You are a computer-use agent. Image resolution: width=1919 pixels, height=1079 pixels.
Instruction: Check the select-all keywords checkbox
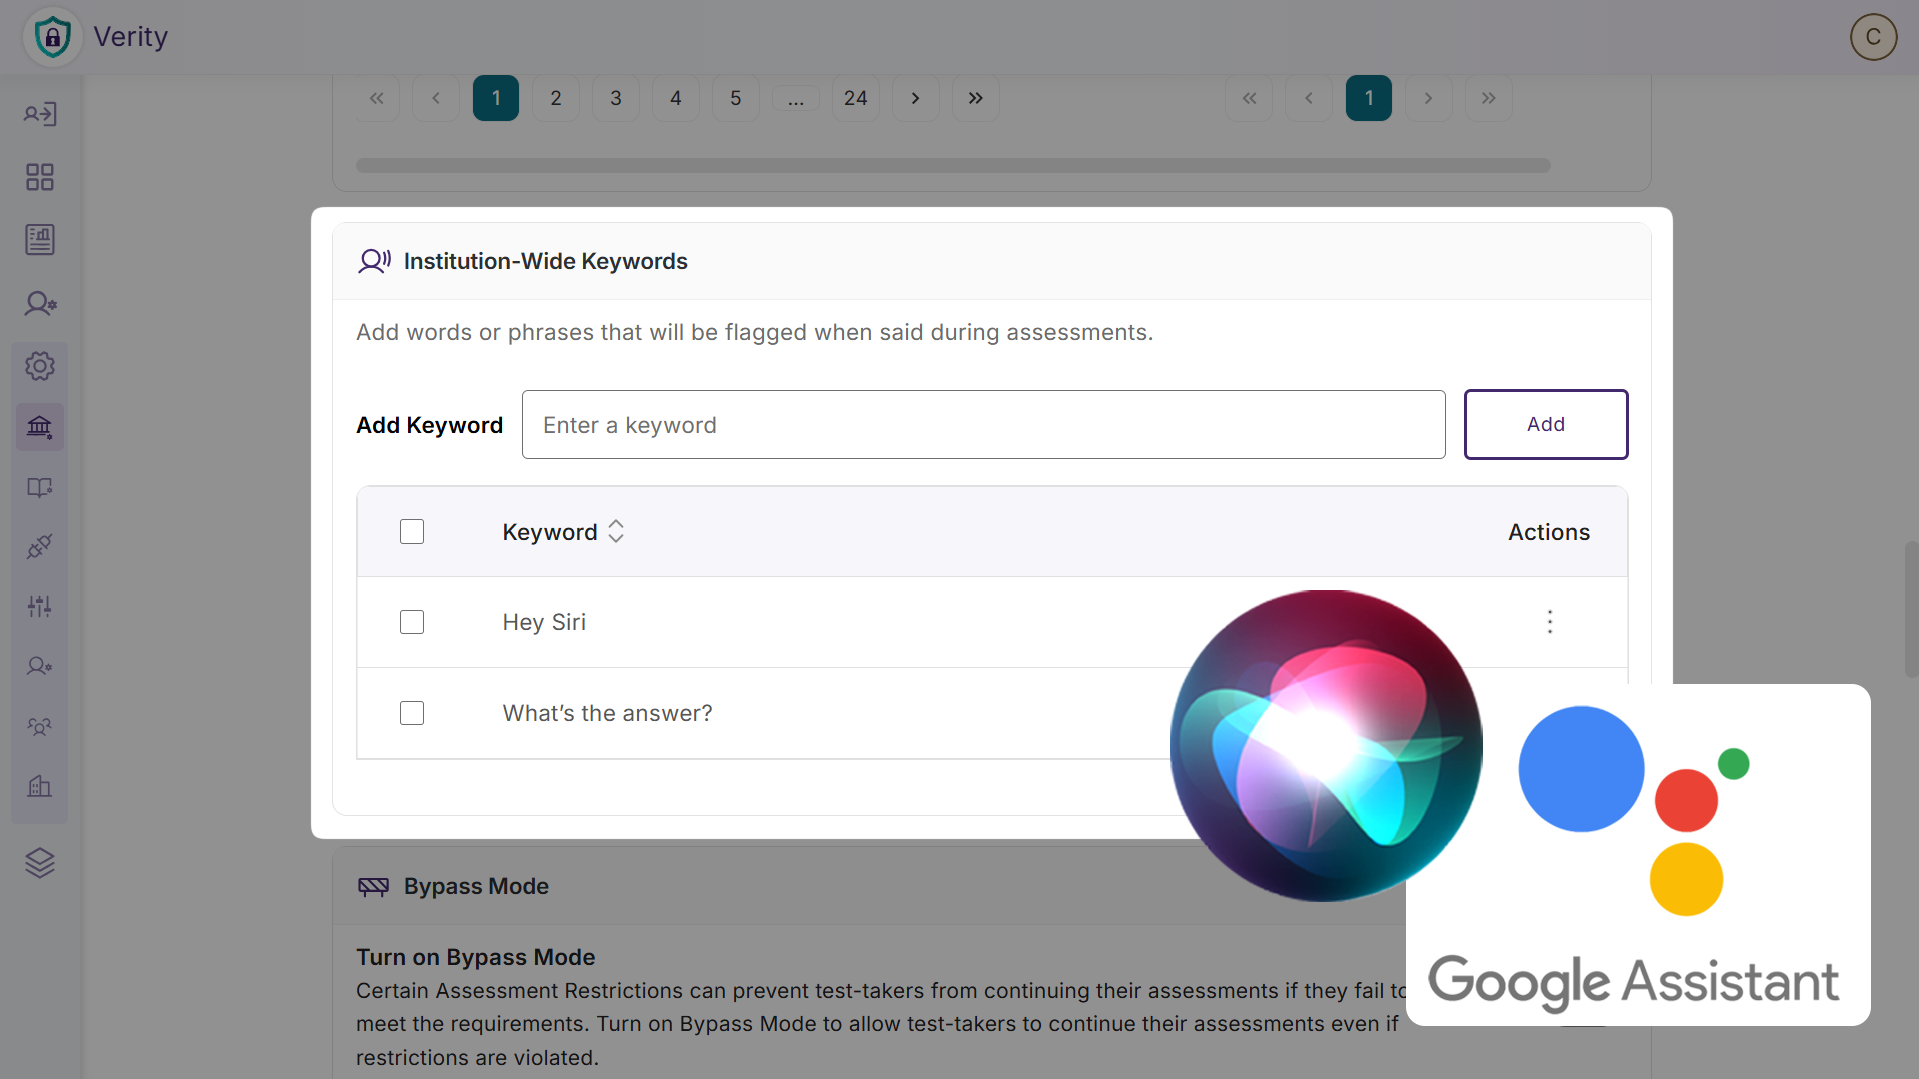pos(412,532)
